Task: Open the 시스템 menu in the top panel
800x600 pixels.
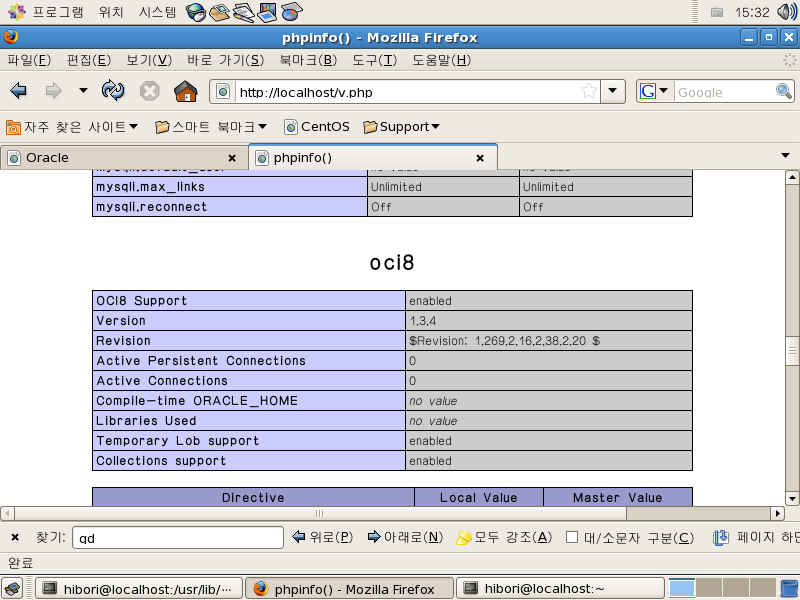Action: [158, 12]
